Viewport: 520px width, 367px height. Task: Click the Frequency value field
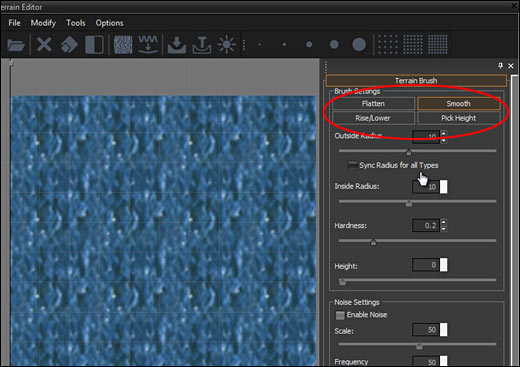tap(426, 362)
